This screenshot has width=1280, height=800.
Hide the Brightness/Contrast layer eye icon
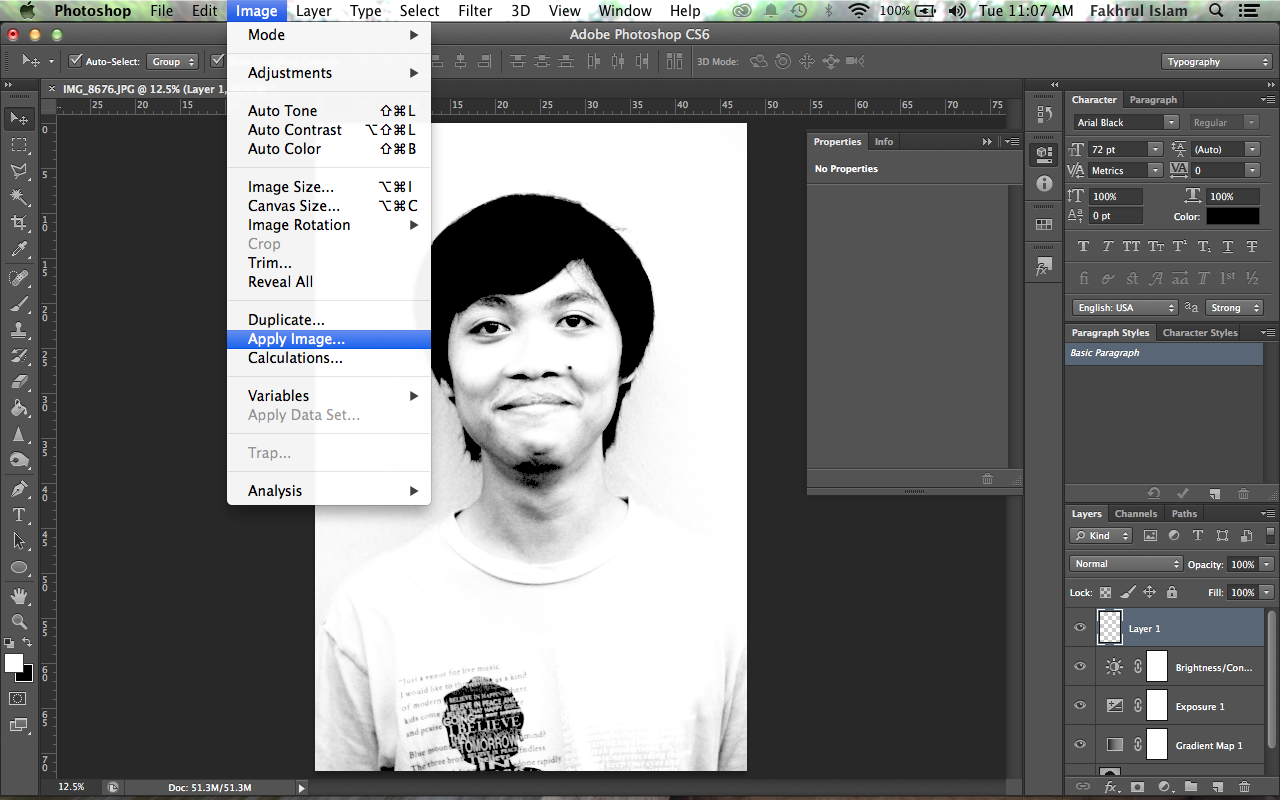click(x=1080, y=667)
